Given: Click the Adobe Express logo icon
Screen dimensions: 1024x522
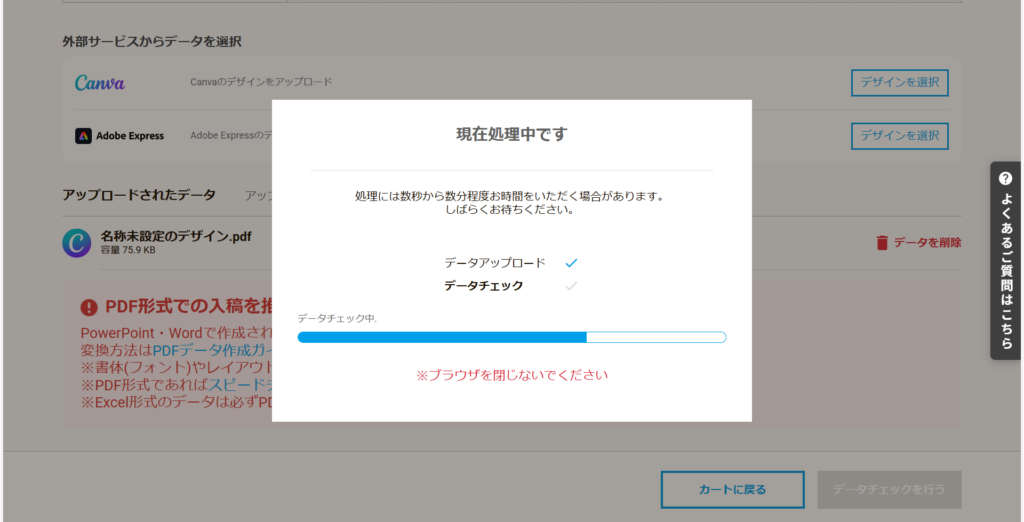Looking at the screenshot, I should click(x=83, y=136).
